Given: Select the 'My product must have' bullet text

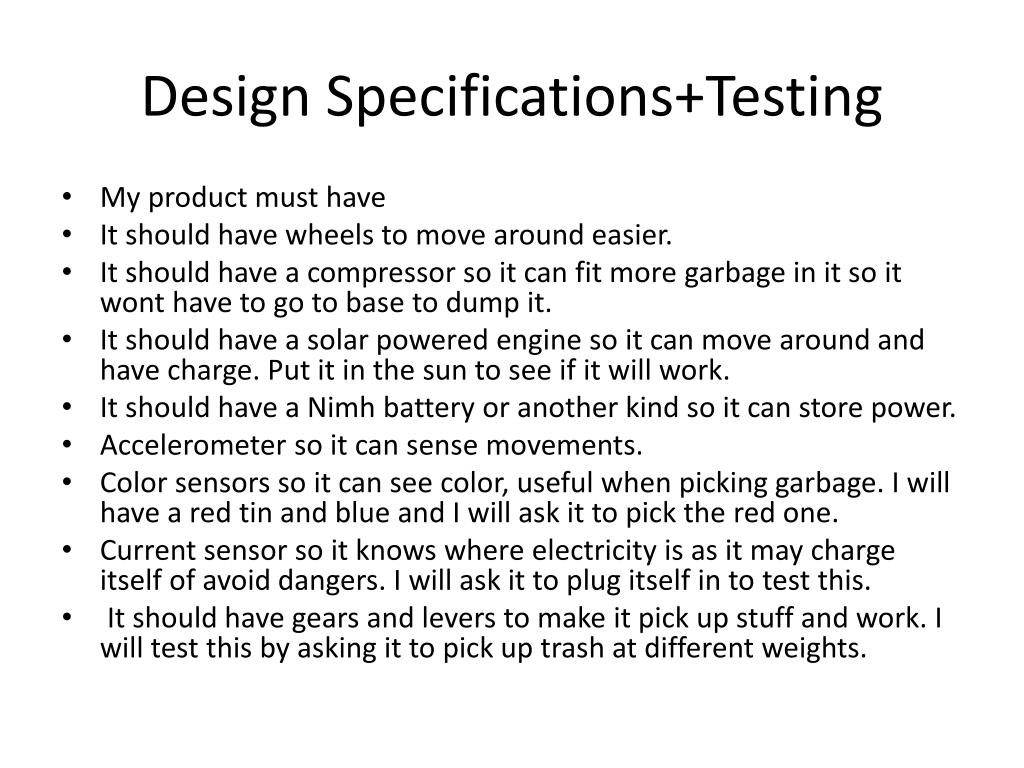Looking at the screenshot, I should click(x=243, y=198).
